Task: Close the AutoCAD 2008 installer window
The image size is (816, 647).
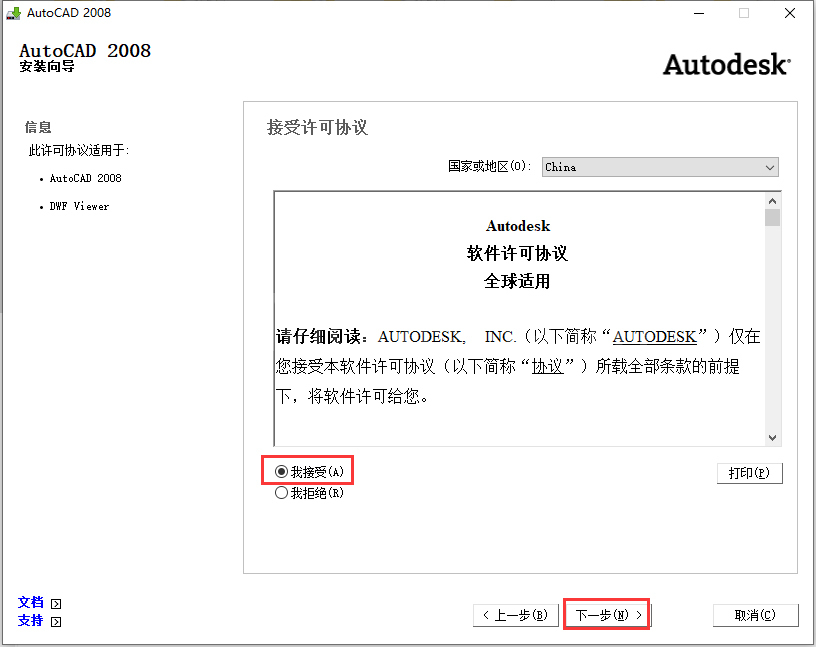Action: (x=789, y=14)
